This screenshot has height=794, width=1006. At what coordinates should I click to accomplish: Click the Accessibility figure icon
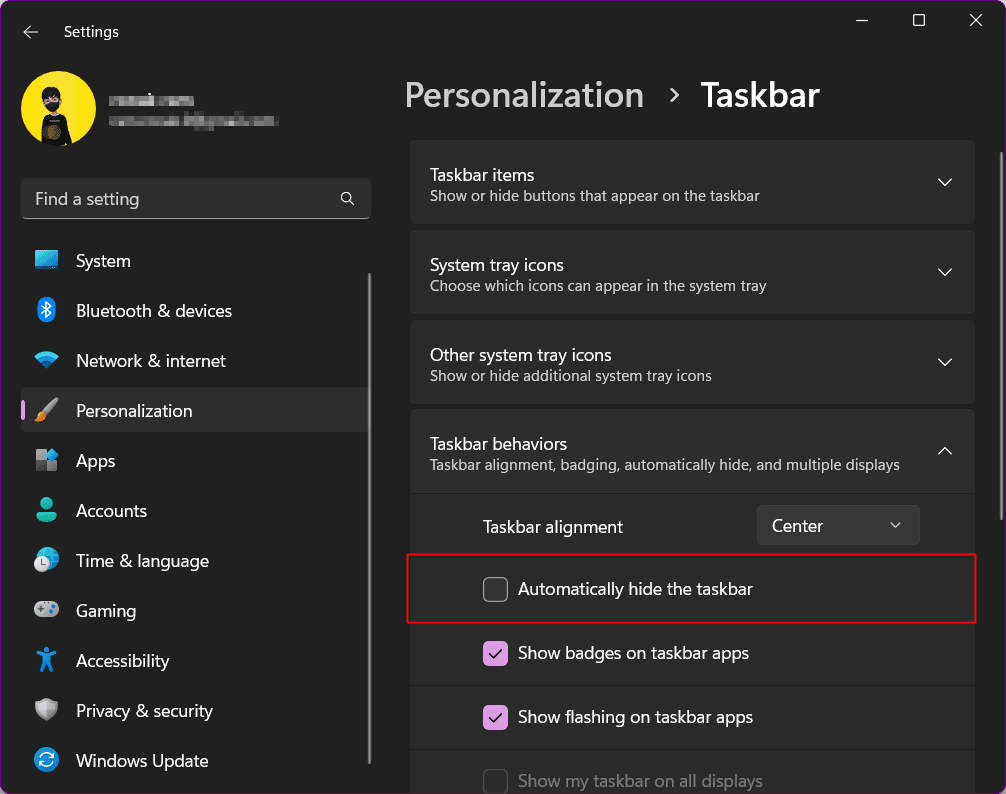tap(46, 660)
